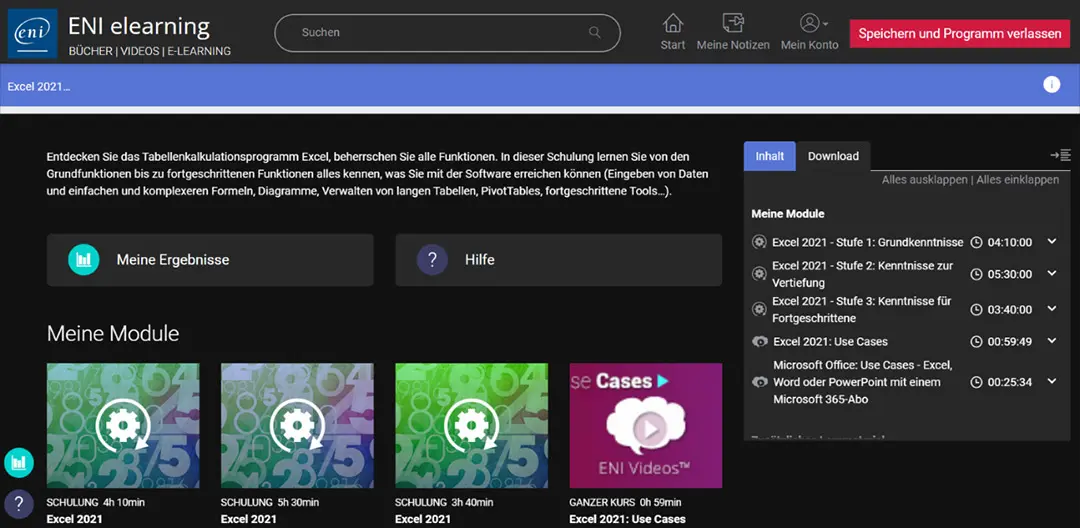Click the teal chart icon at bottom left
This screenshot has height=528, width=1080.
pyautogui.click(x=19, y=462)
